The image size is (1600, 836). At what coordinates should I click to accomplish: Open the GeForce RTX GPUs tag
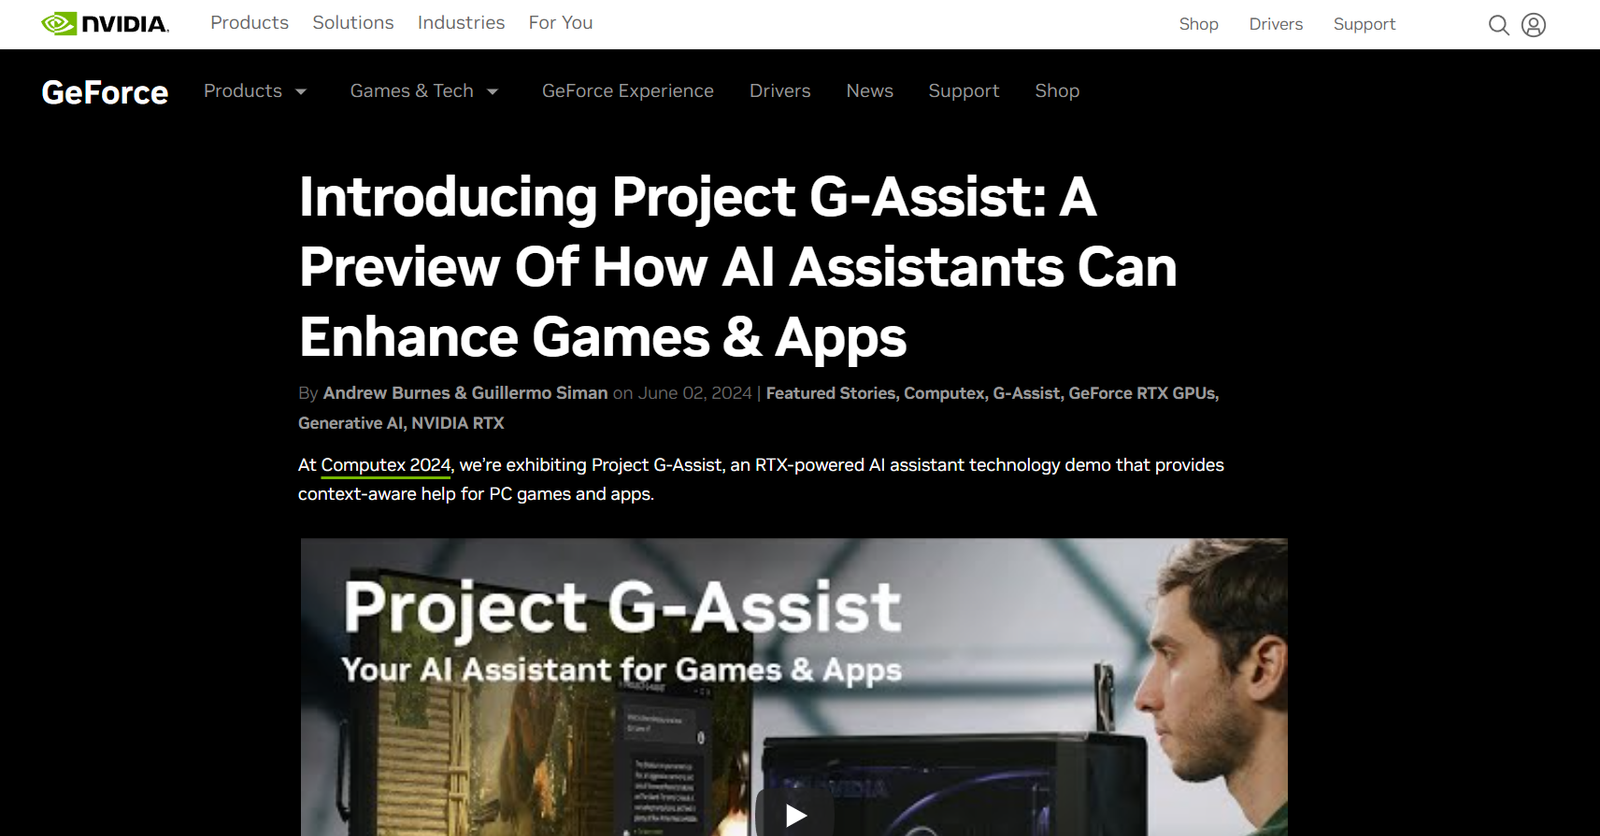click(1143, 393)
